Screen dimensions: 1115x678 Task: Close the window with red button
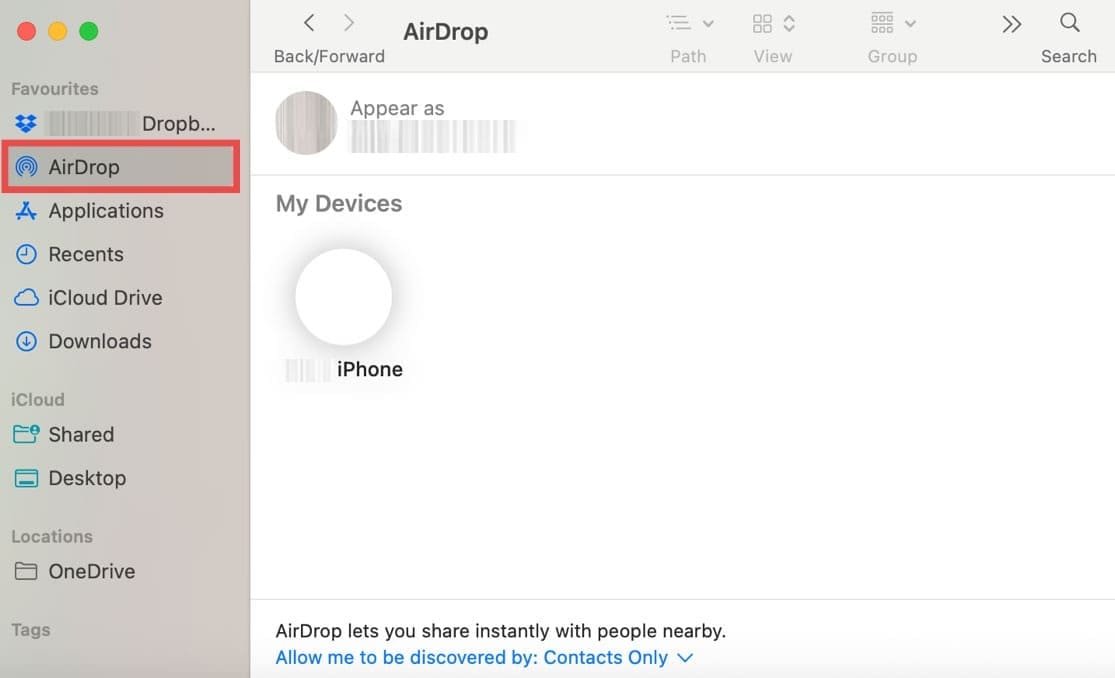tap(26, 31)
